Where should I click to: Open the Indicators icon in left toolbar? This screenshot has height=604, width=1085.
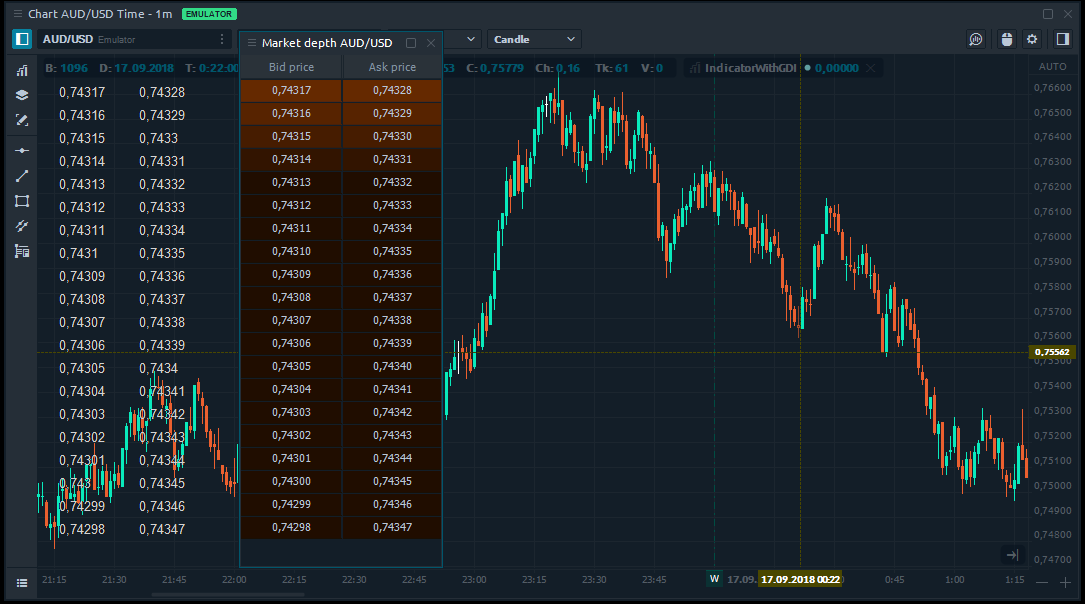(21, 71)
